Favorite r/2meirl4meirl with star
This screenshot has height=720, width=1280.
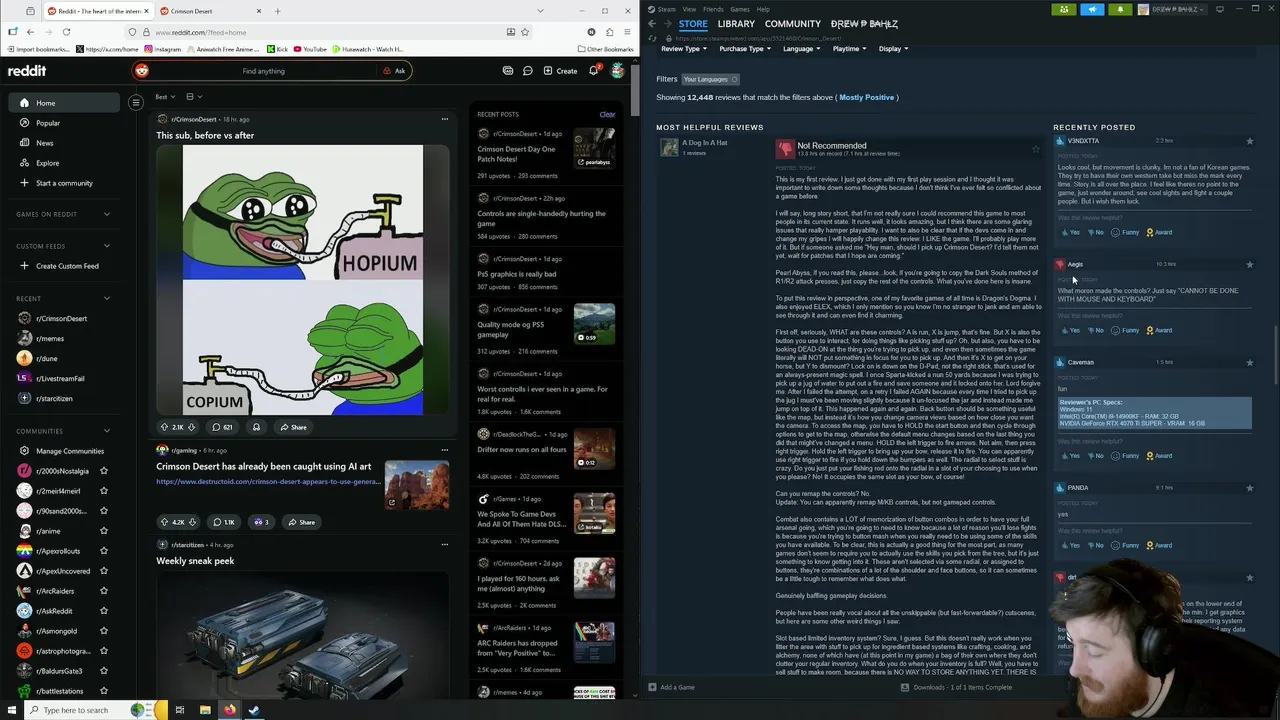103,491
